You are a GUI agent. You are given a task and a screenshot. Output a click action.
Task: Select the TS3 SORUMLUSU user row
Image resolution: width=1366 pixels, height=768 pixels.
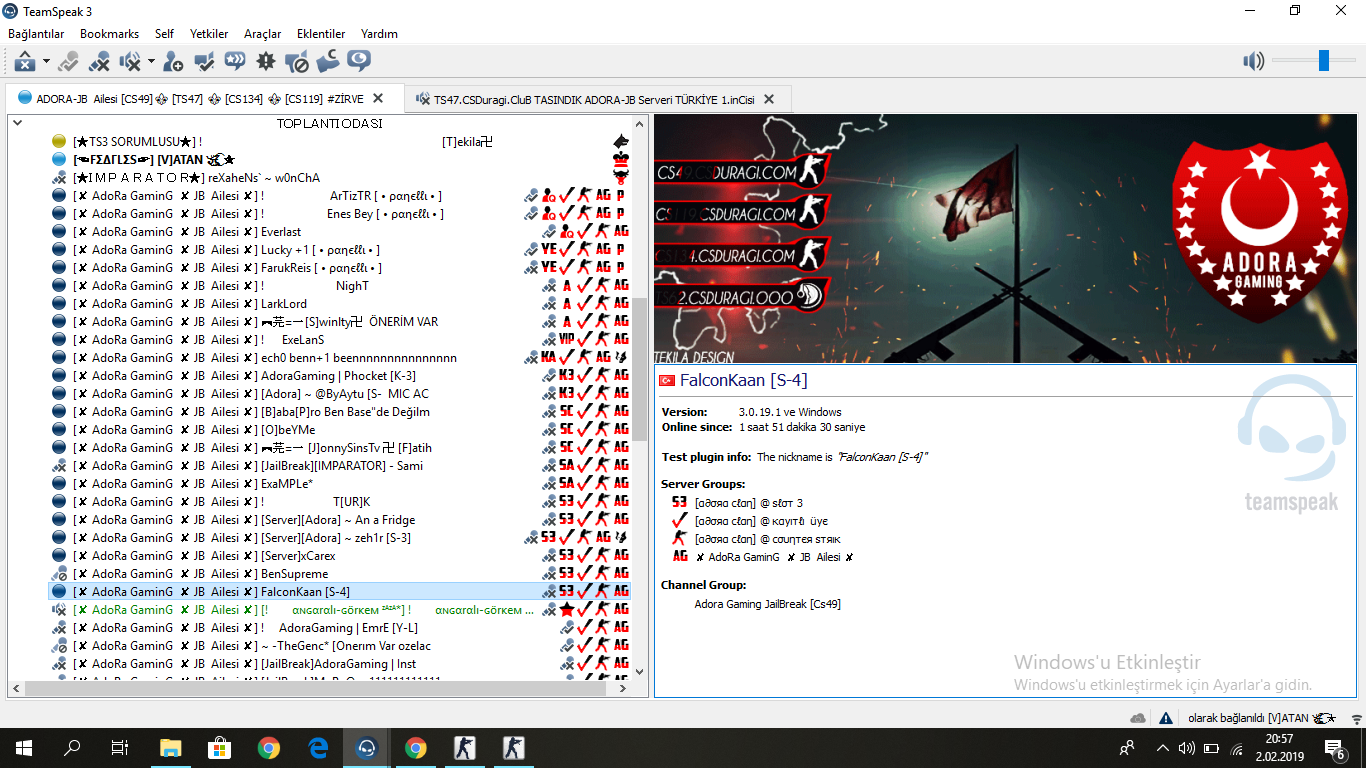[x=339, y=142]
